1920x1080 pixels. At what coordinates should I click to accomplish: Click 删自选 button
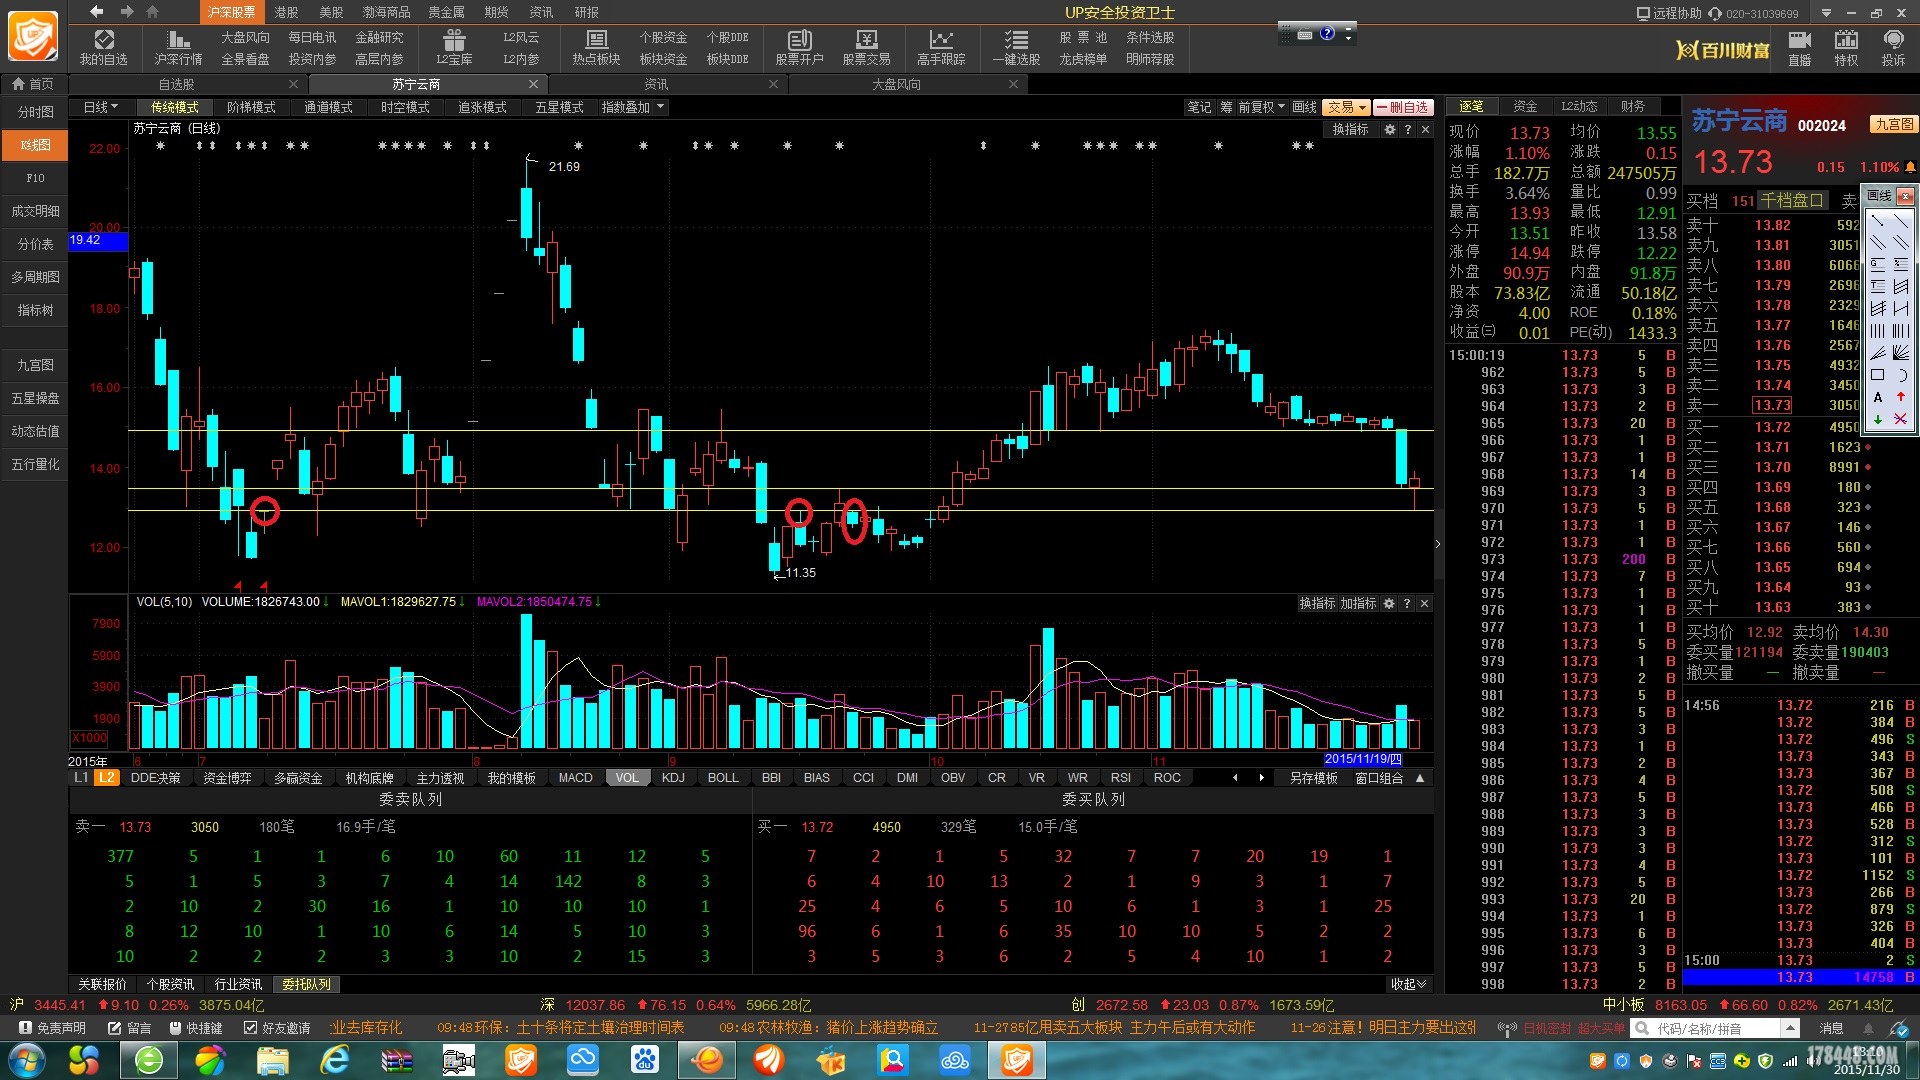pyautogui.click(x=1403, y=107)
